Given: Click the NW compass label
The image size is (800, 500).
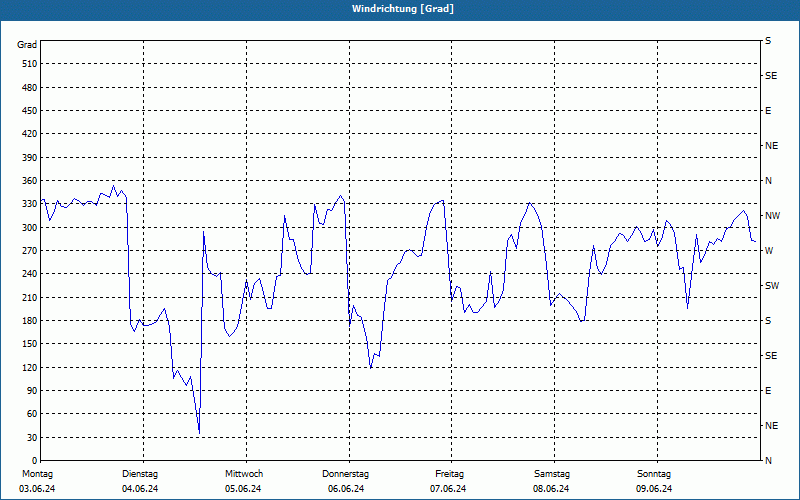Looking at the screenshot, I should pos(772,216).
